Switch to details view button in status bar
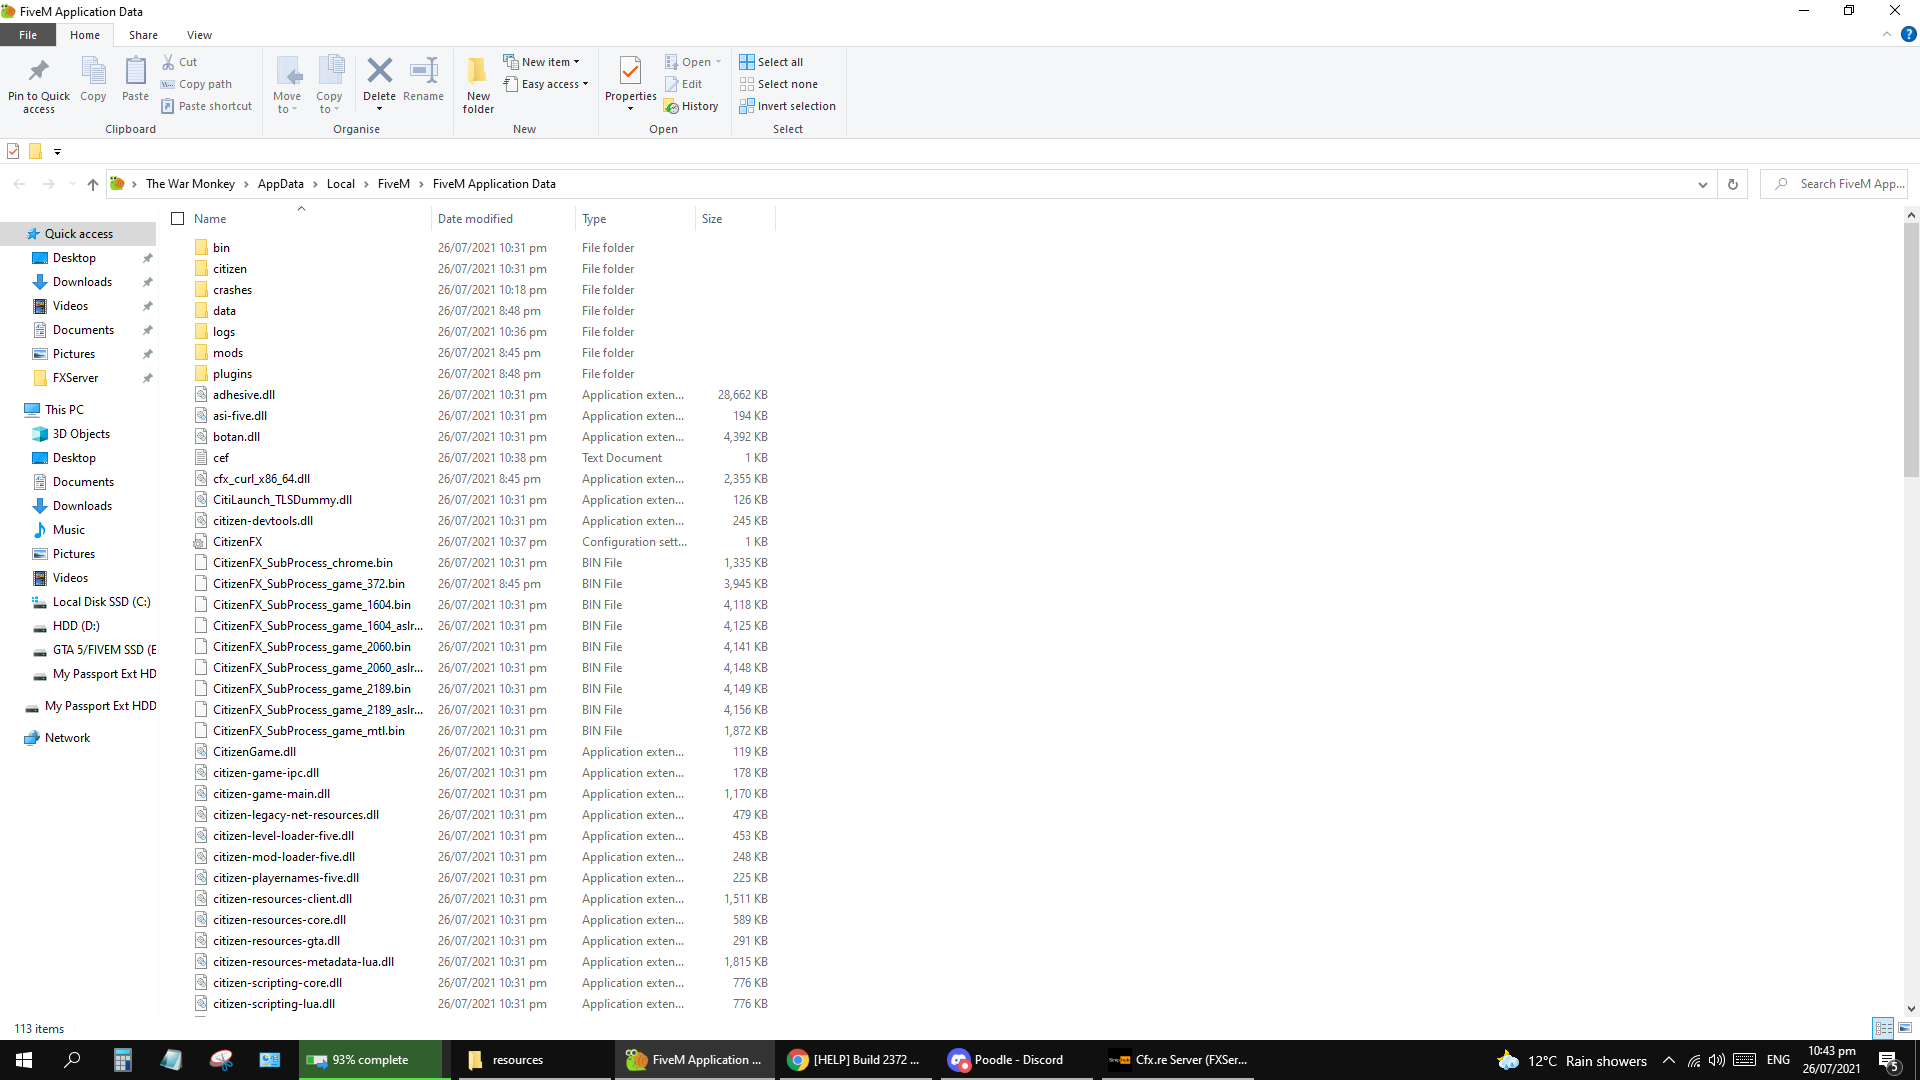Screen dimensions: 1920x1080 click(x=1883, y=1028)
